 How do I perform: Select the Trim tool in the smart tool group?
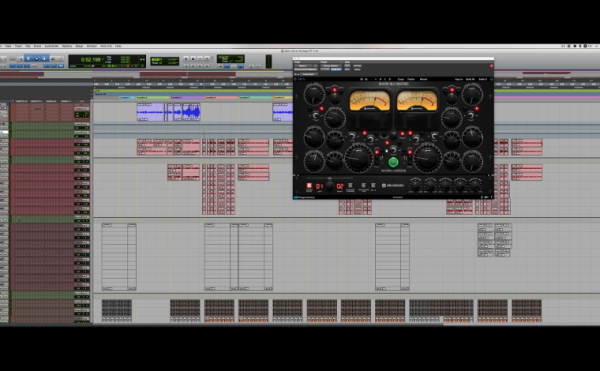(28, 59)
